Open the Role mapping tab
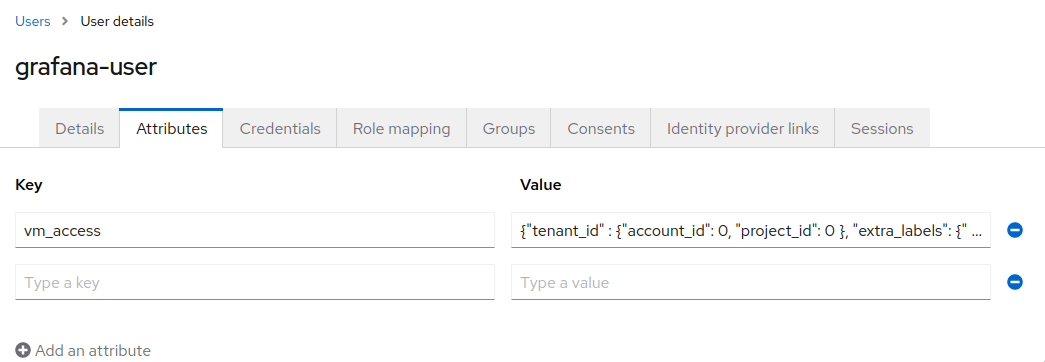Image resolution: width=1045 pixels, height=362 pixels. click(x=401, y=129)
